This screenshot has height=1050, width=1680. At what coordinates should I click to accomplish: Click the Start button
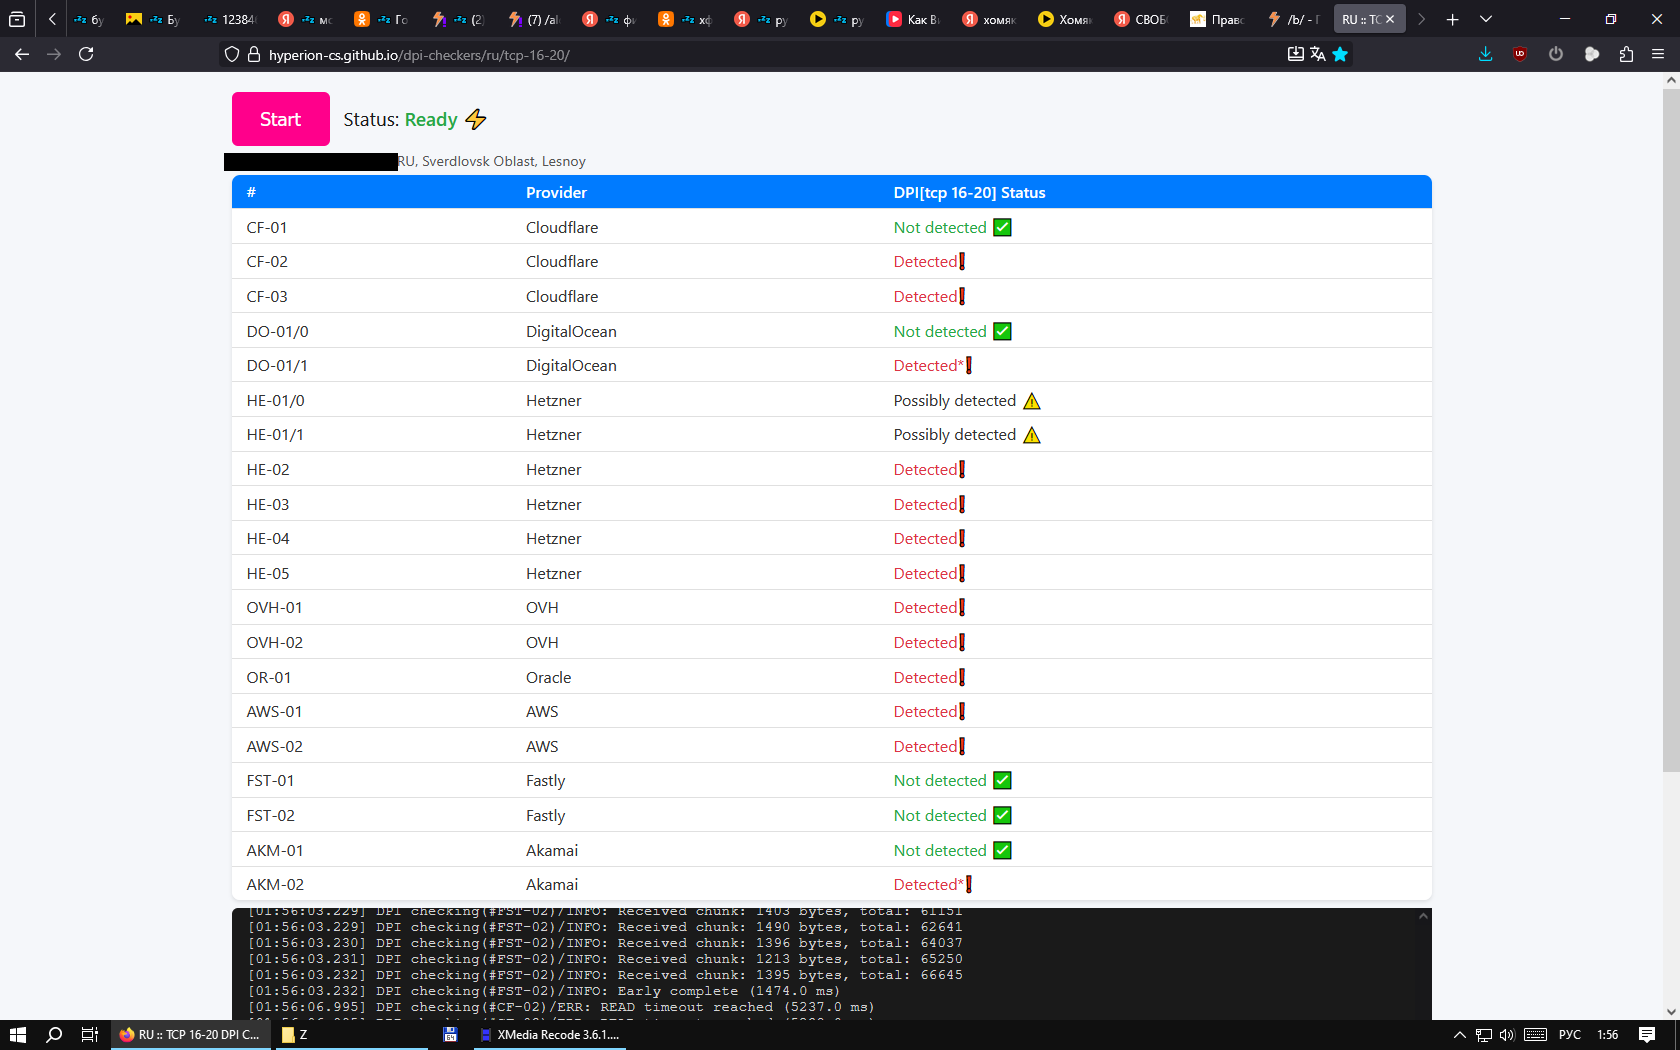click(x=280, y=119)
